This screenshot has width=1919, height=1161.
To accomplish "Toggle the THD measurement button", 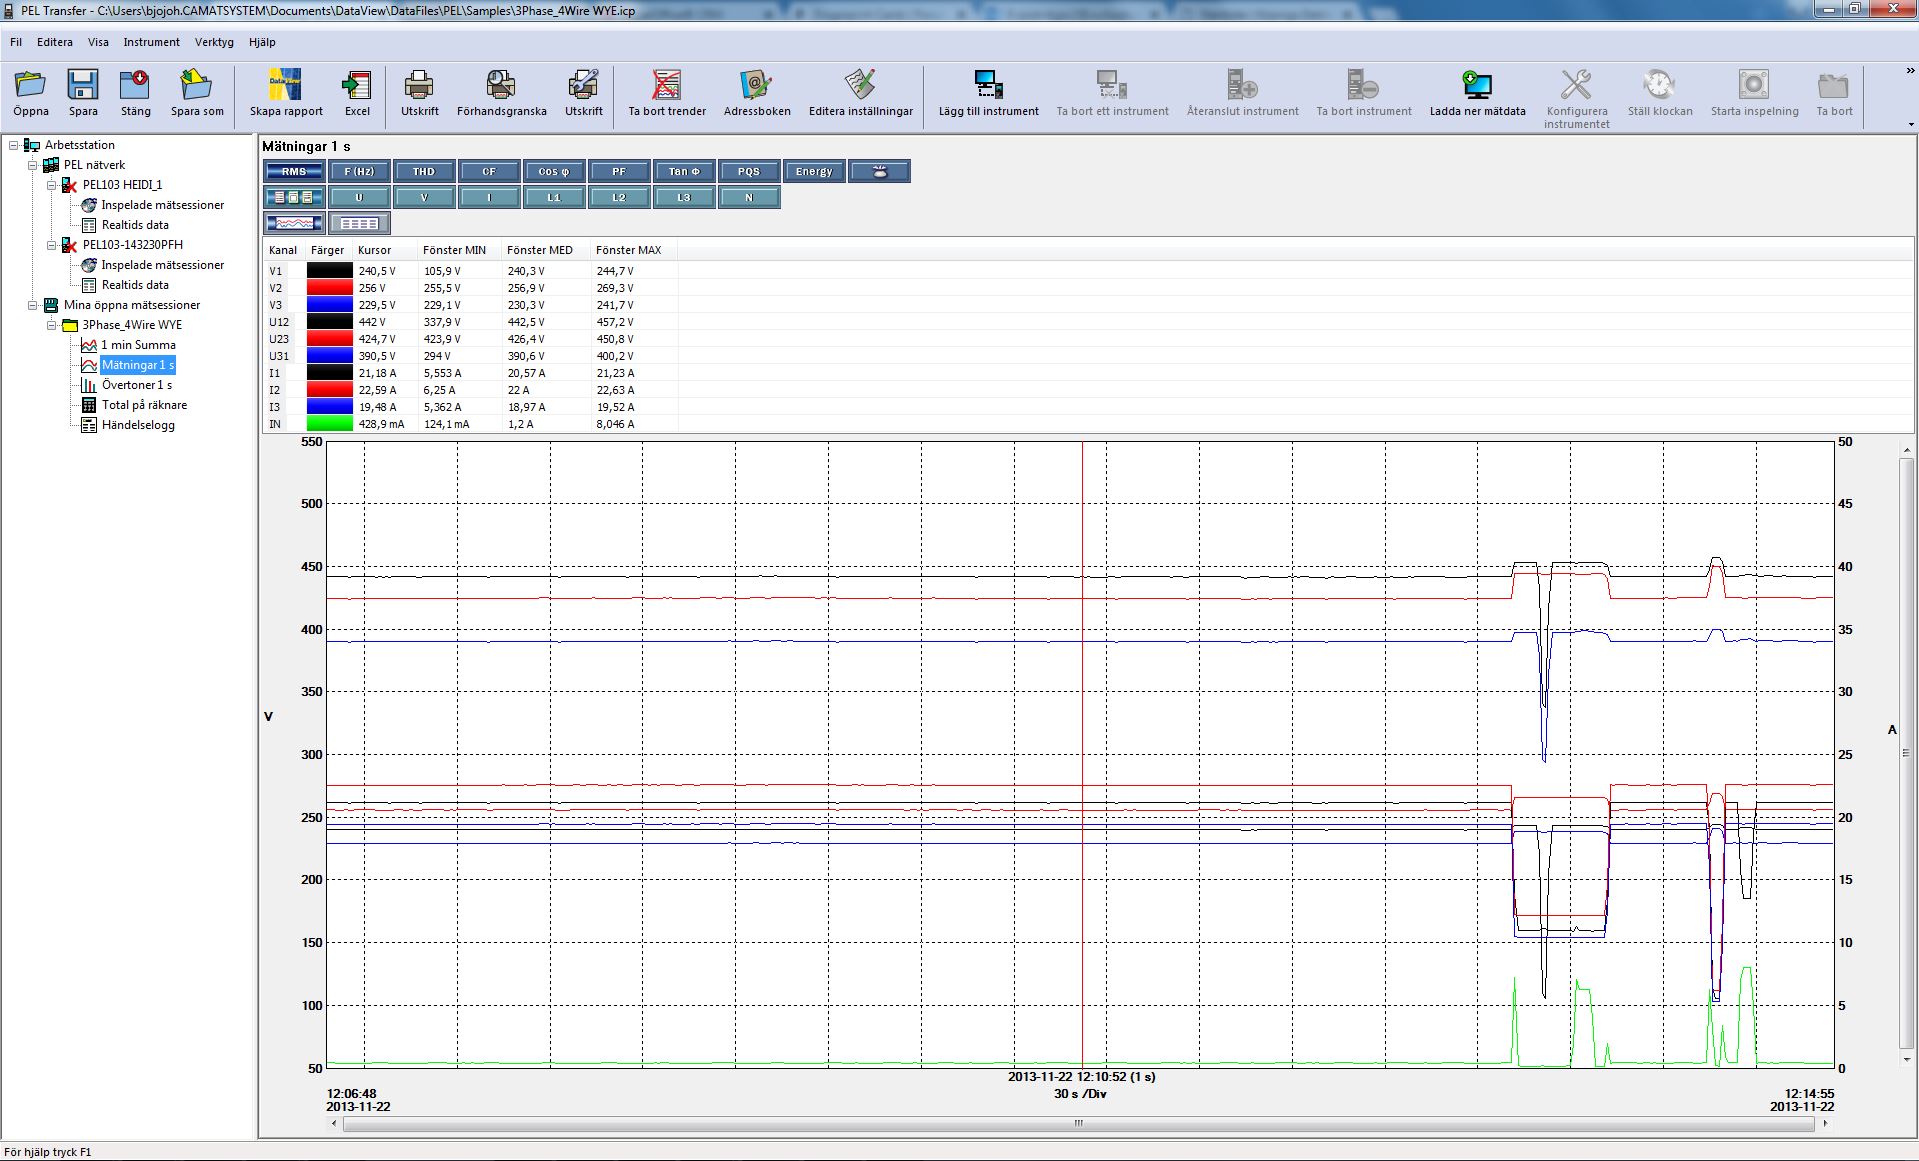I will [424, 172].
